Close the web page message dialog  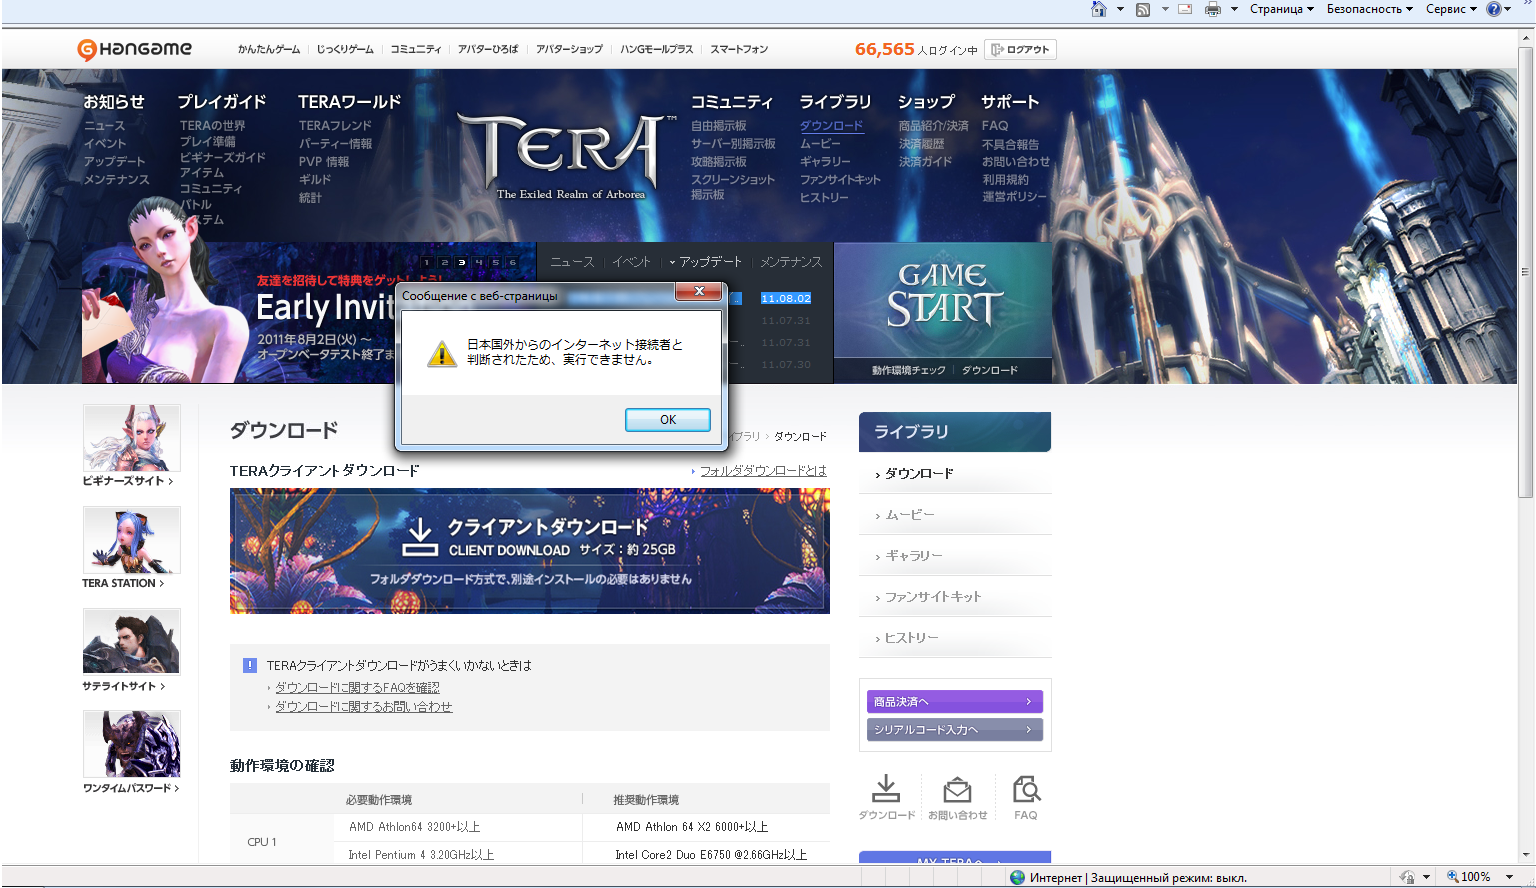click(699, 291)
